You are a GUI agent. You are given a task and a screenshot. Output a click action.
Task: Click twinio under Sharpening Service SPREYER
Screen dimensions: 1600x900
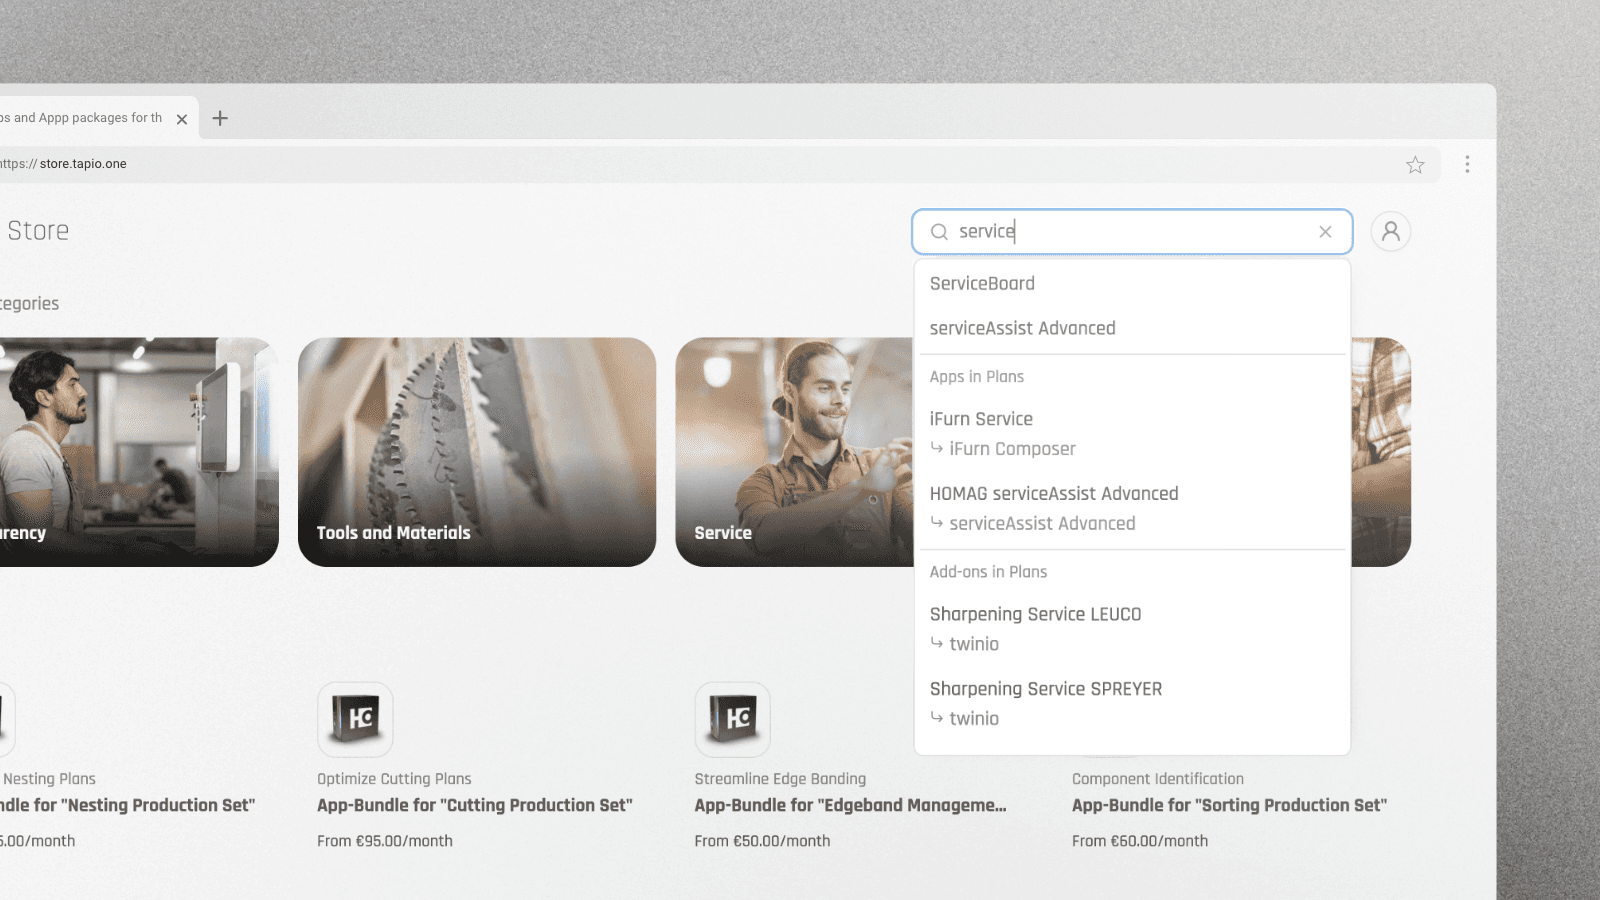point(974,719)
